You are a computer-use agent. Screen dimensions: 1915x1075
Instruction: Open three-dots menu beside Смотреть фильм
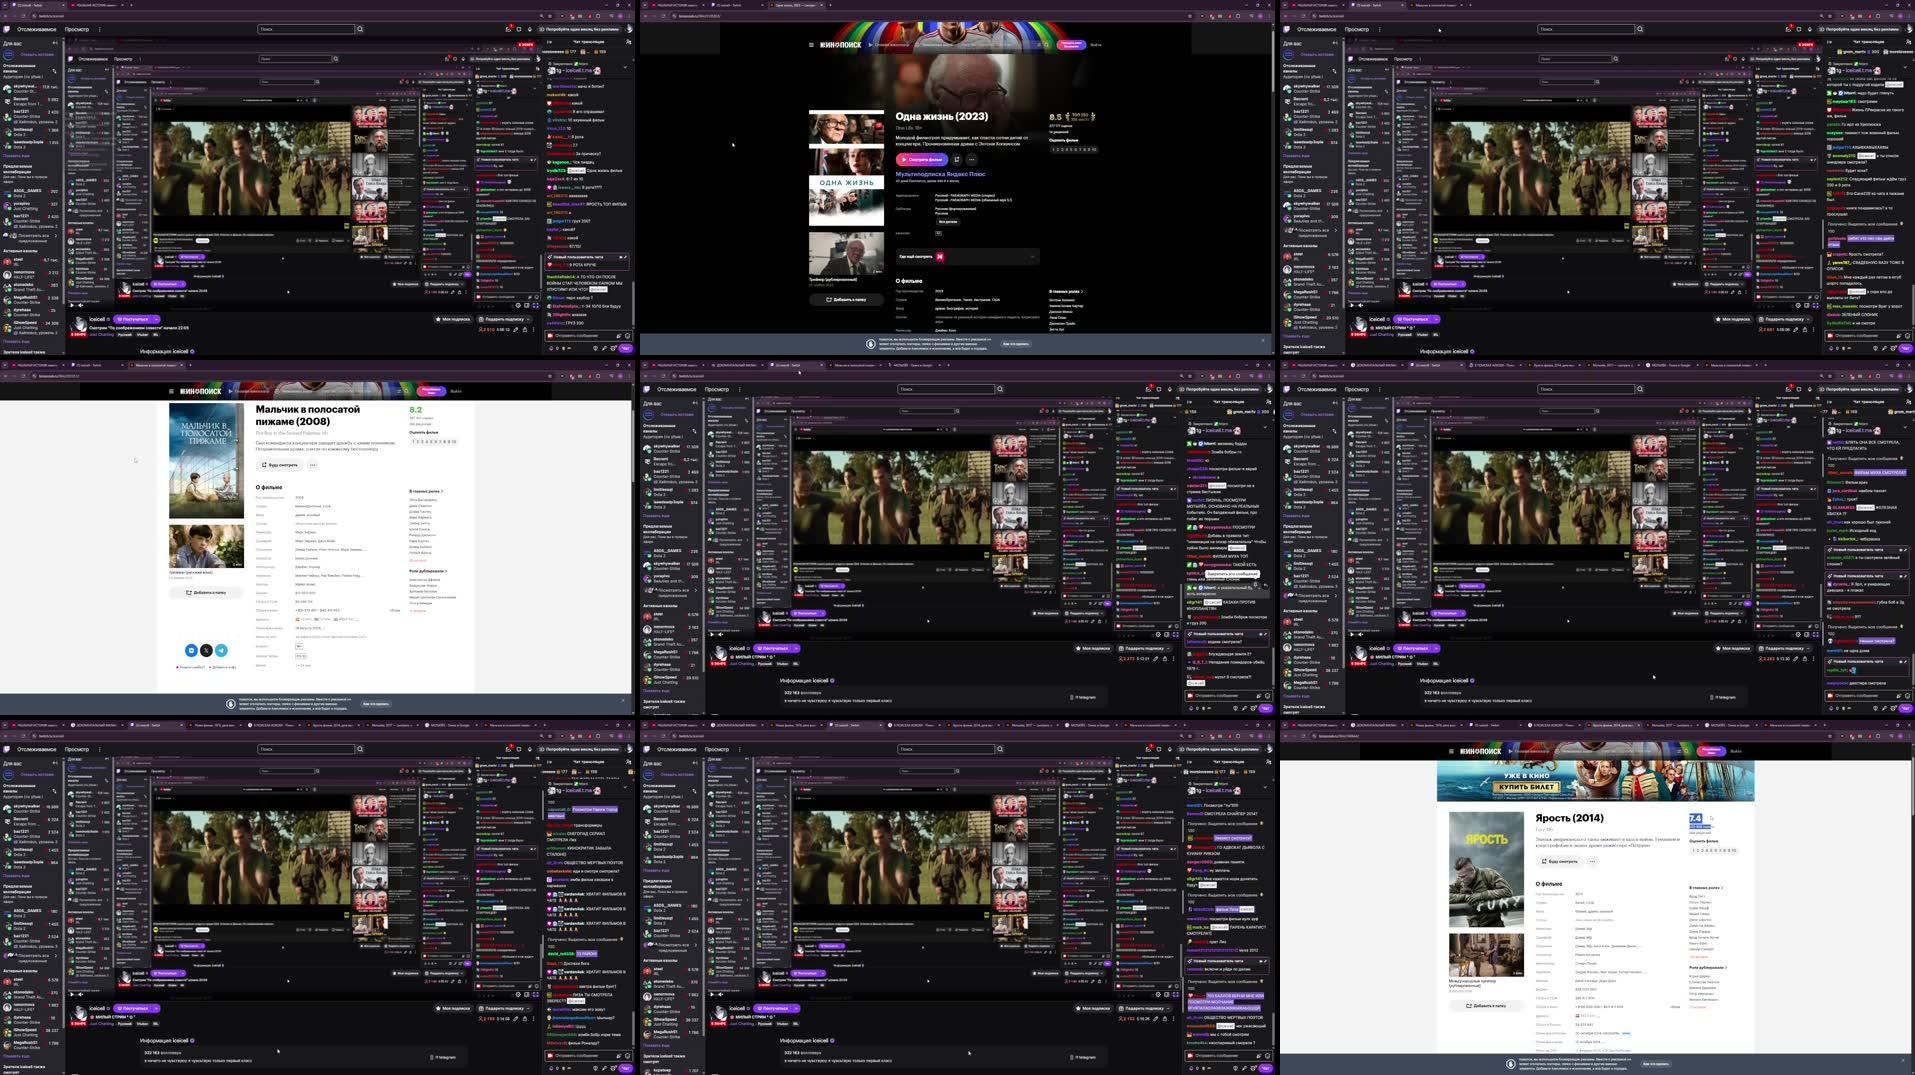coord(972,160)
